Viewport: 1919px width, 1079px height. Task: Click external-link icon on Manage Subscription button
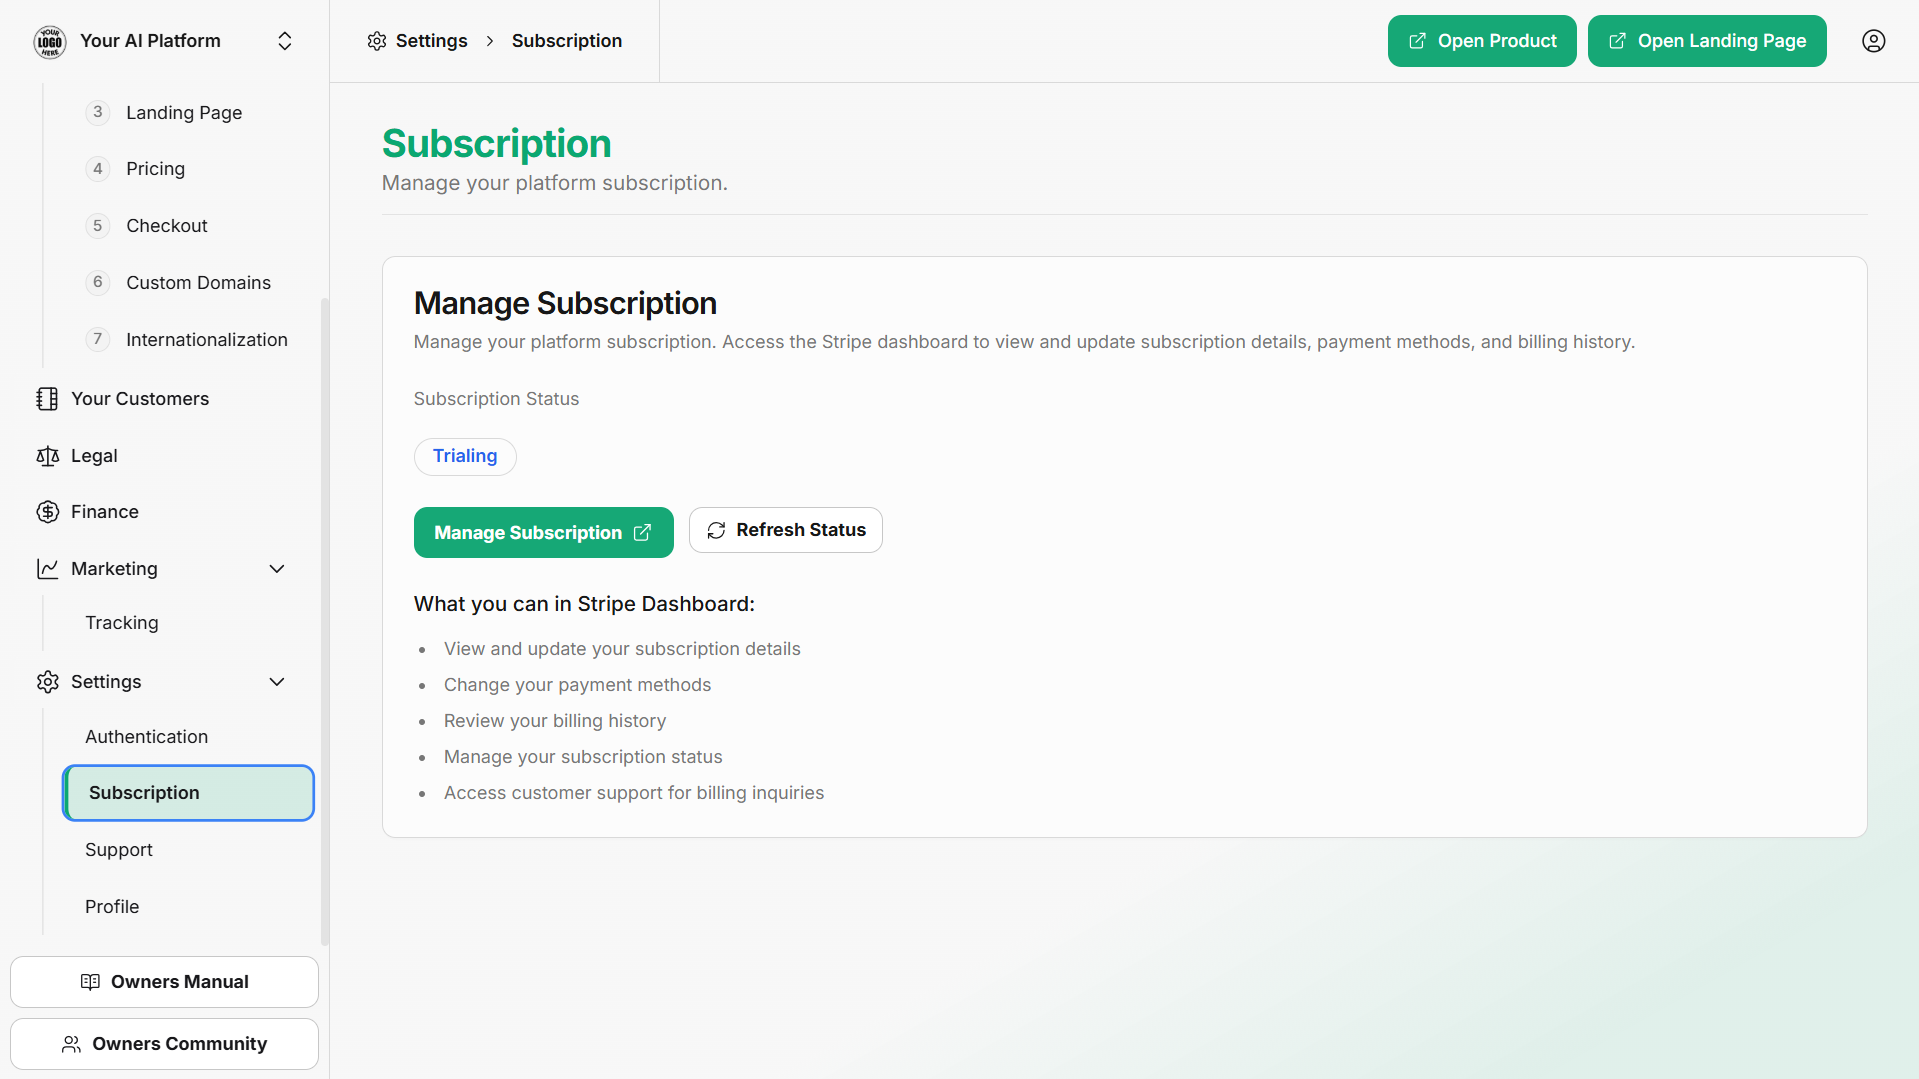pyautogui.click(x=642, y=533)
